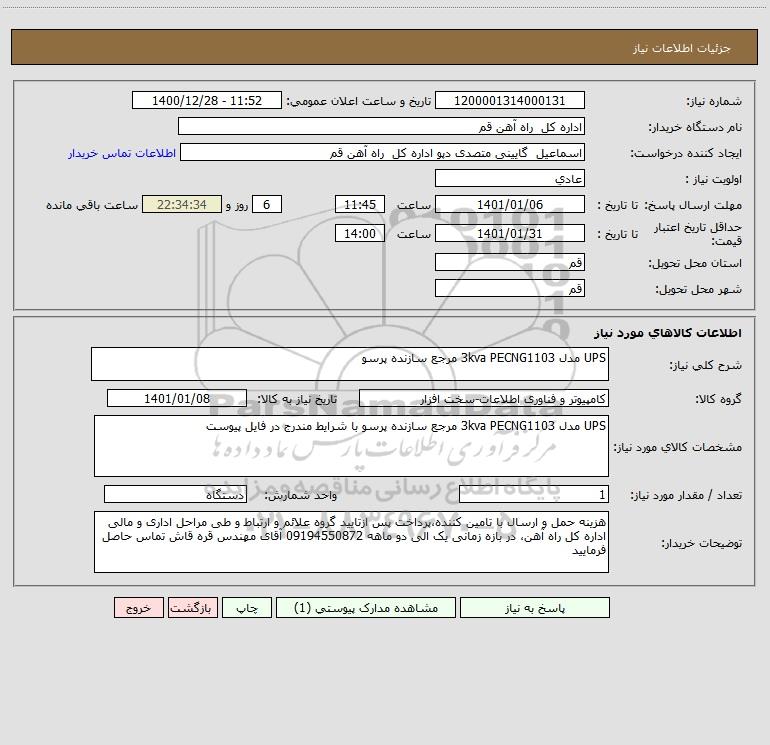
Task: Click the label 'اولویت نیاز :'
Action: coord(714,179)
